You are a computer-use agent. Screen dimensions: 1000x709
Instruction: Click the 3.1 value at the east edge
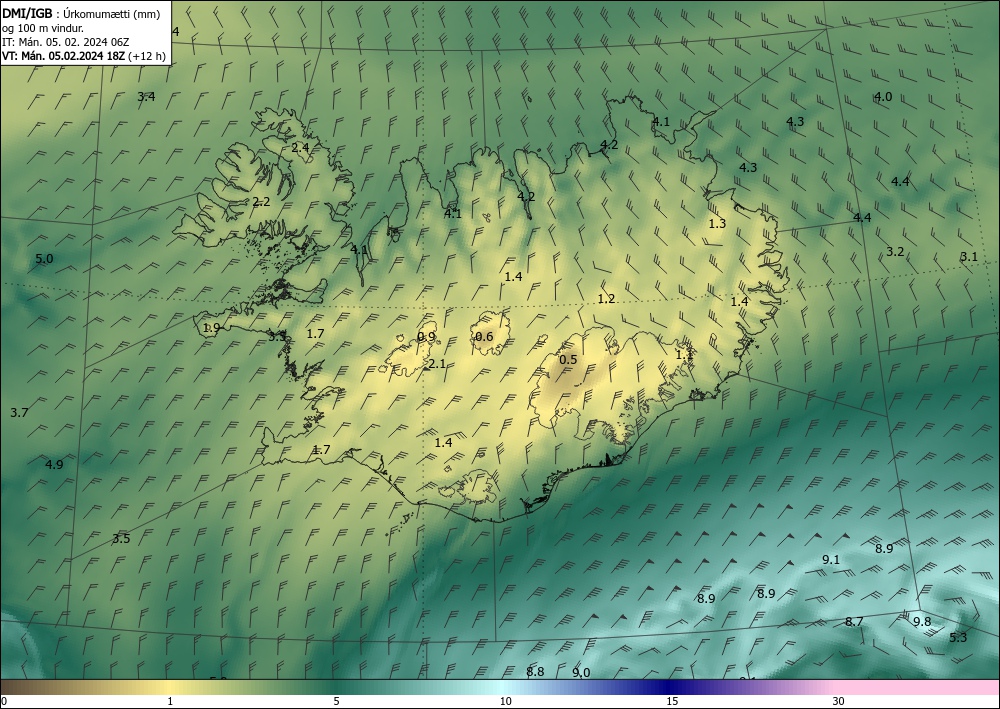[969, 256]
